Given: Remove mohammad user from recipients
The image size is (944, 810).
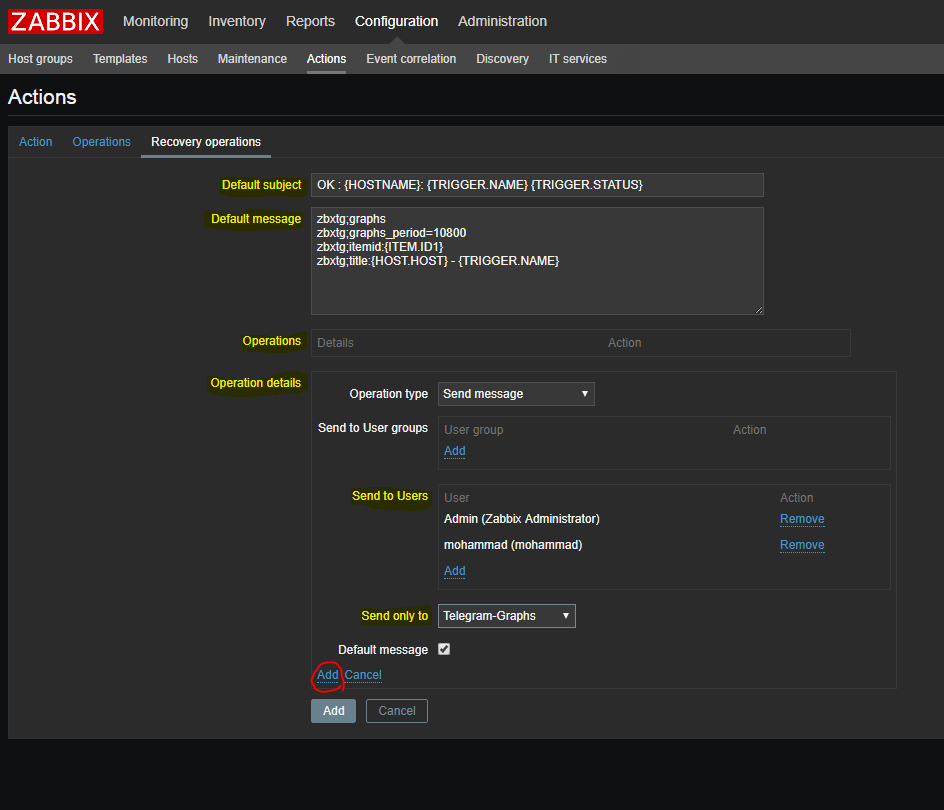Looking at the screenshot, I should (x=802, y=545).
